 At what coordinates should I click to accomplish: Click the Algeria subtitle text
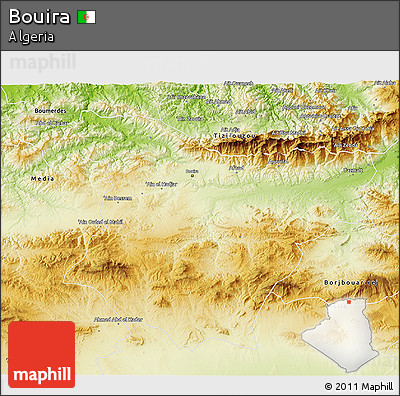[x=31, y=37]
